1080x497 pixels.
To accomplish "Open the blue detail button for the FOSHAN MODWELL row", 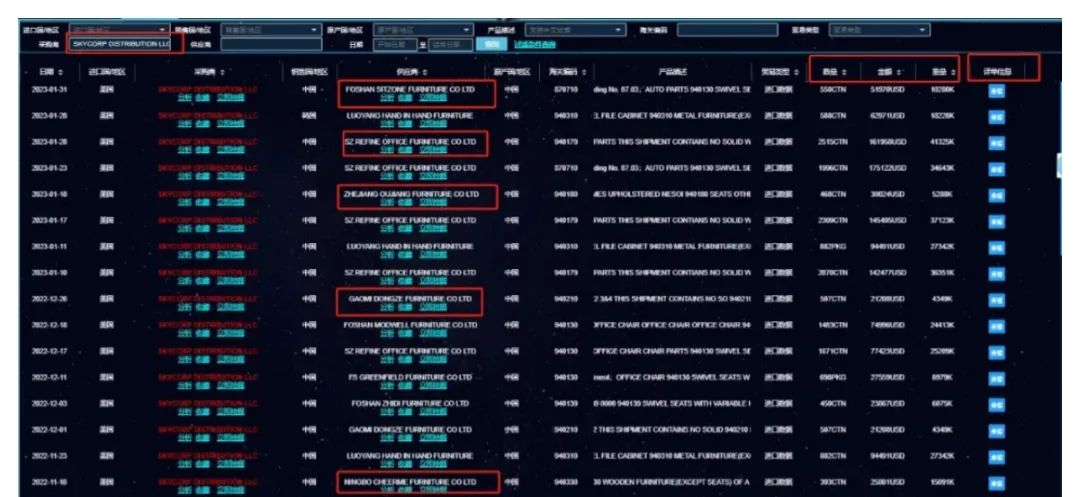I will pyautogui.click(x=996, y=327).
